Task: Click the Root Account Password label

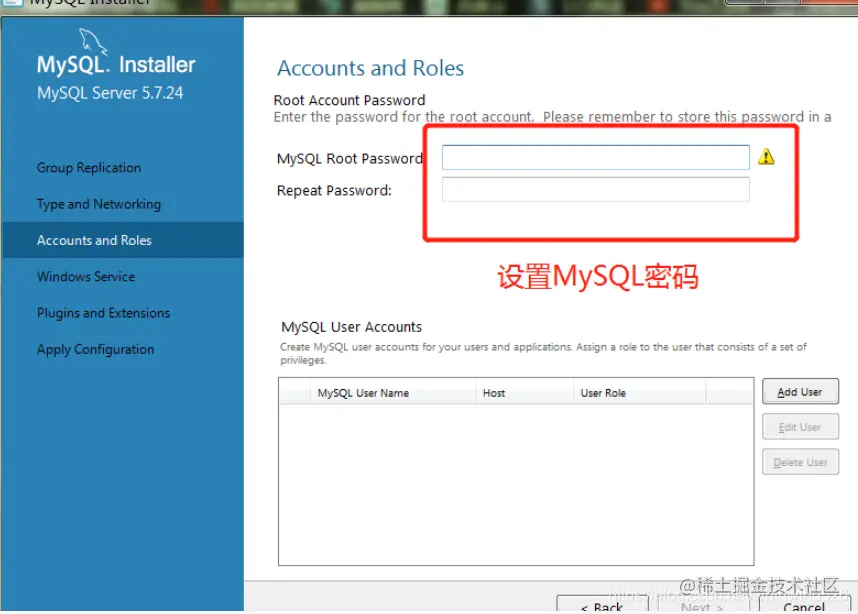Action: pyautogui.click(x=349, y=100)
